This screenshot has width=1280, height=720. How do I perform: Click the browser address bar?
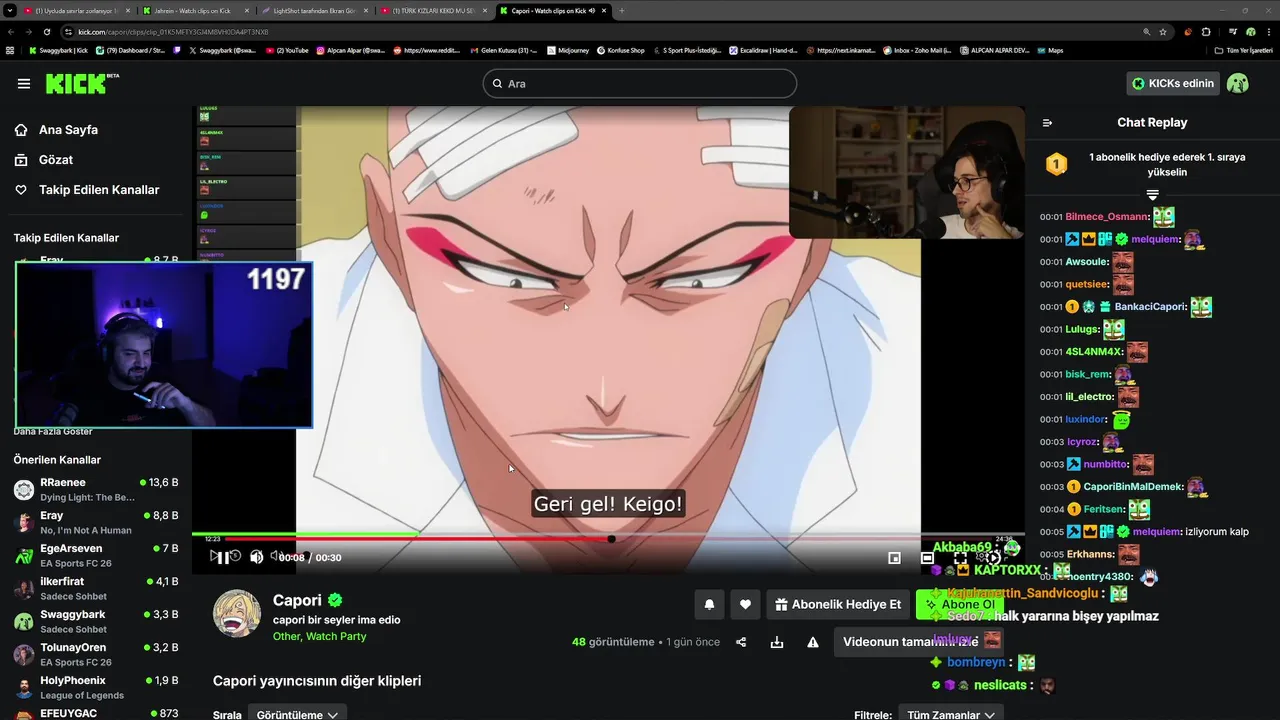(600, 32)
